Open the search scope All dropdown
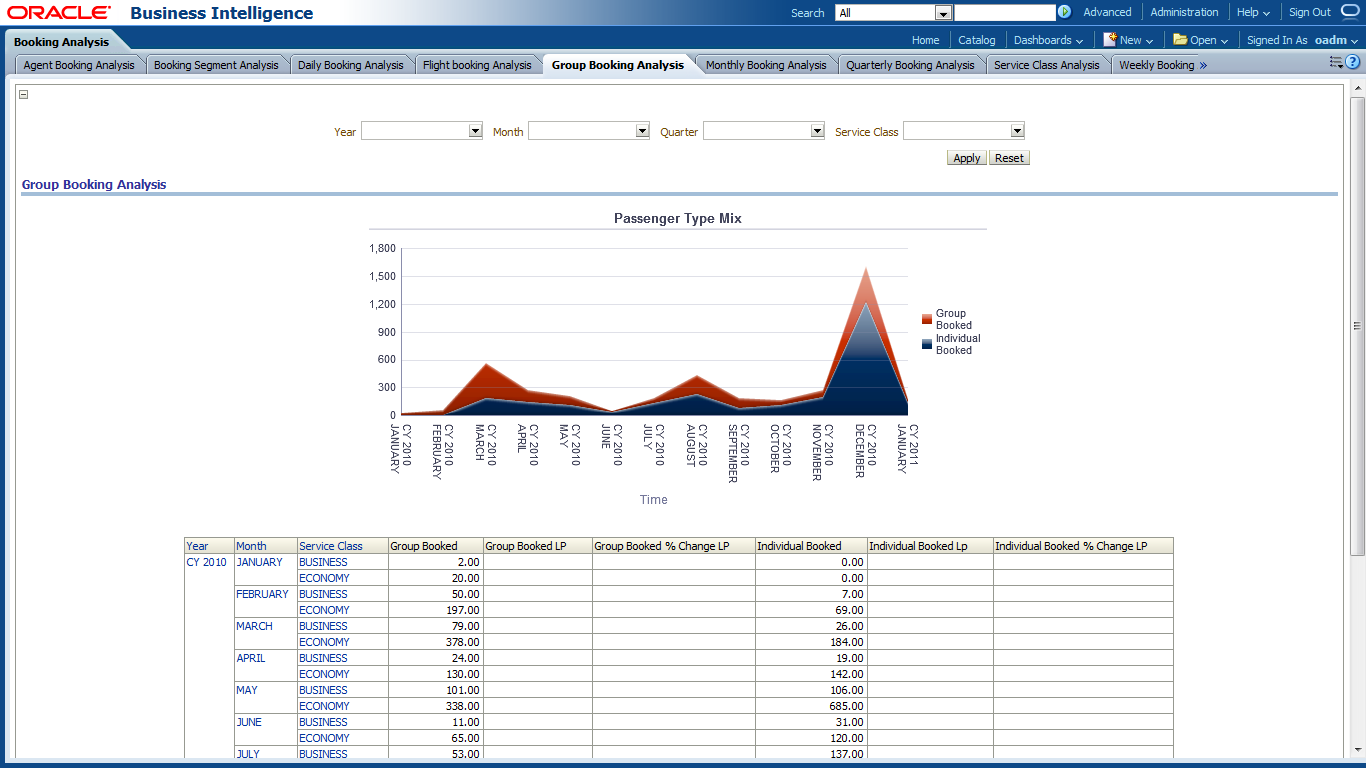The height and width of the screenshot is (768, 1366). [x=942, y=13]
